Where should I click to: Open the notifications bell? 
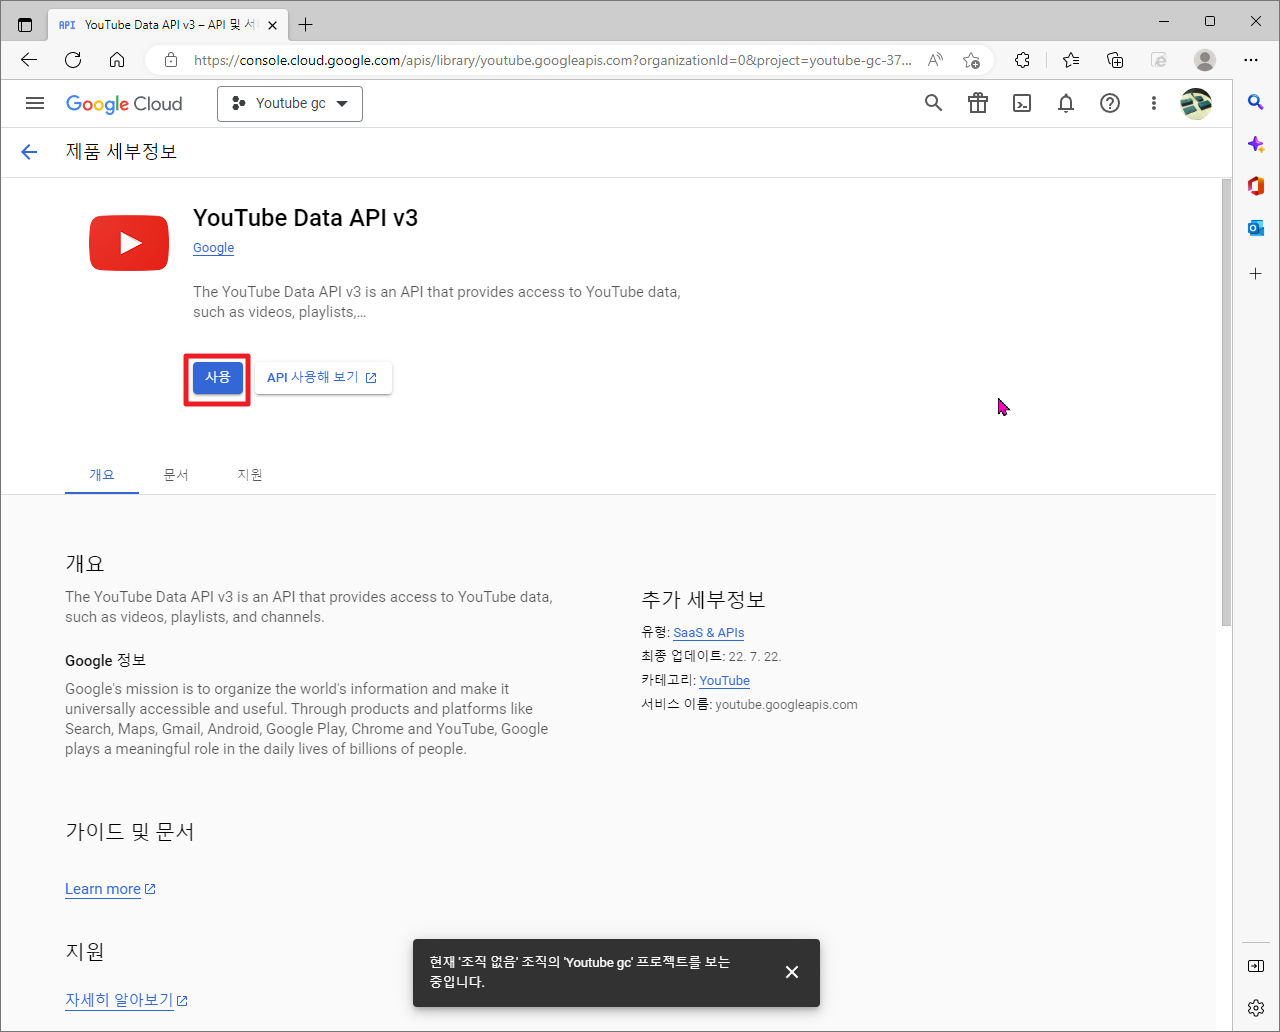(x=1066, y=103)
